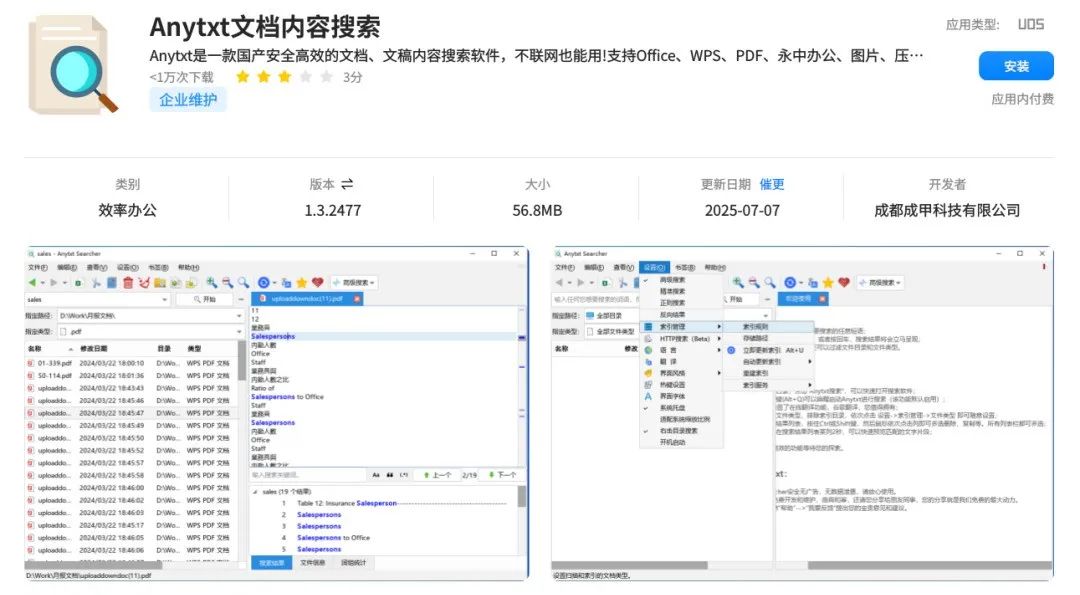The image size is (1080, 595).
Task: Click 下一个 next match button
Action: coord(502,475)
